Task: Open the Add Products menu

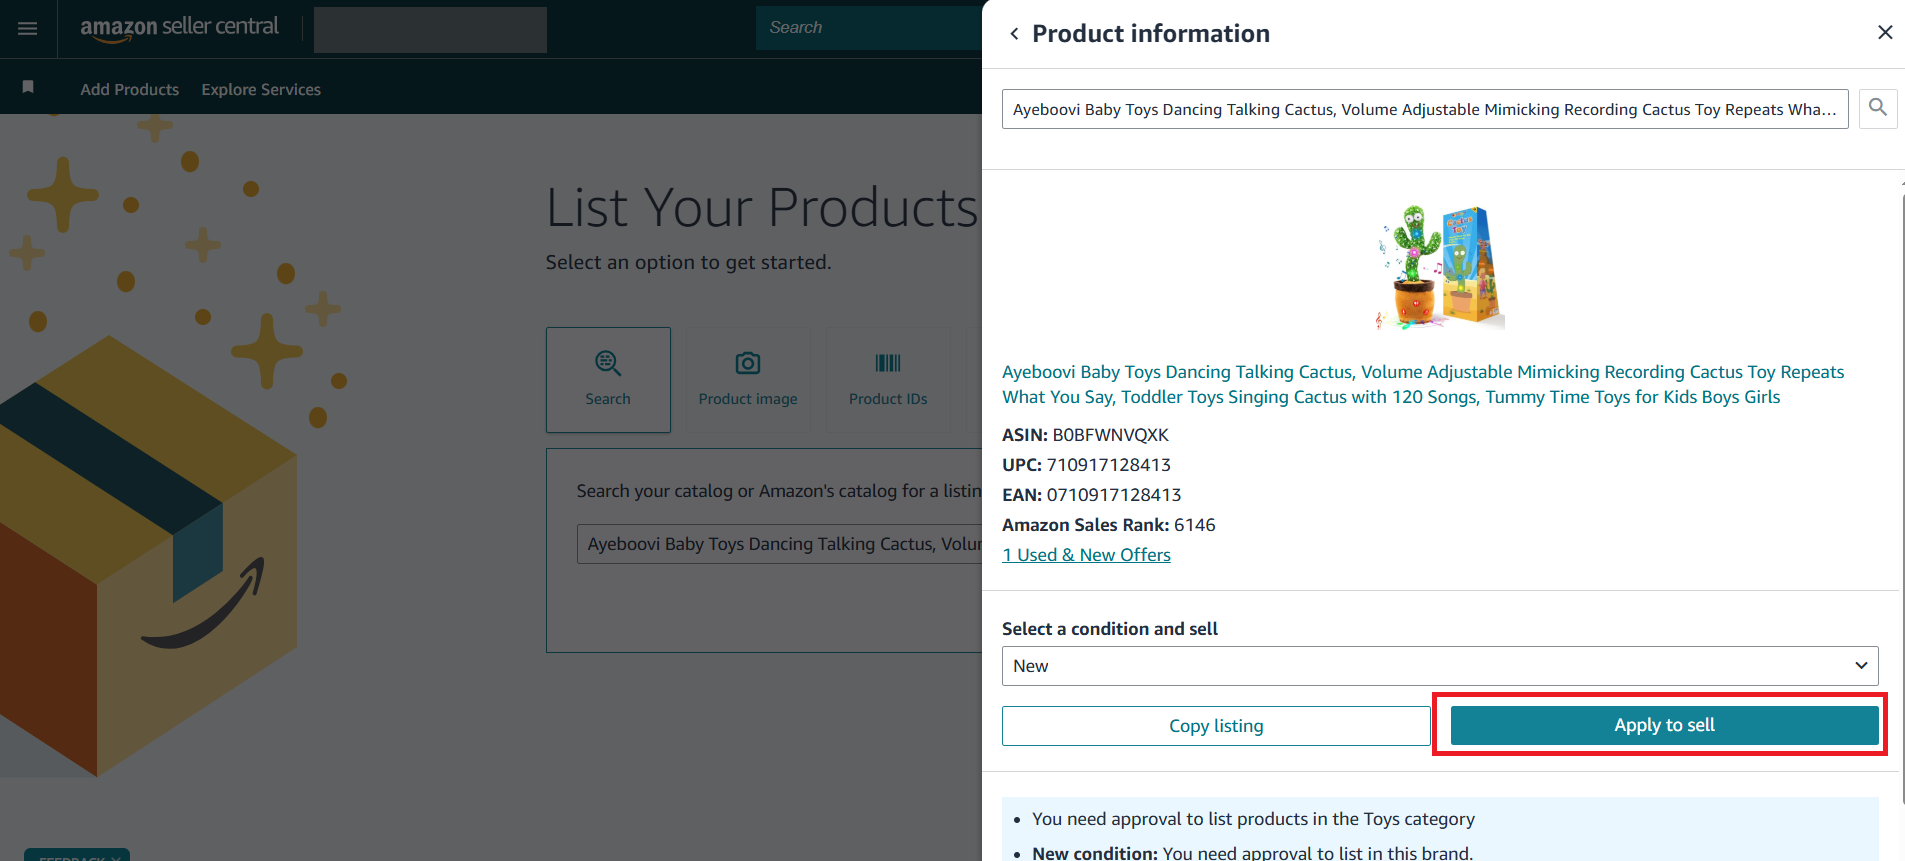Action: coord(130,89)
